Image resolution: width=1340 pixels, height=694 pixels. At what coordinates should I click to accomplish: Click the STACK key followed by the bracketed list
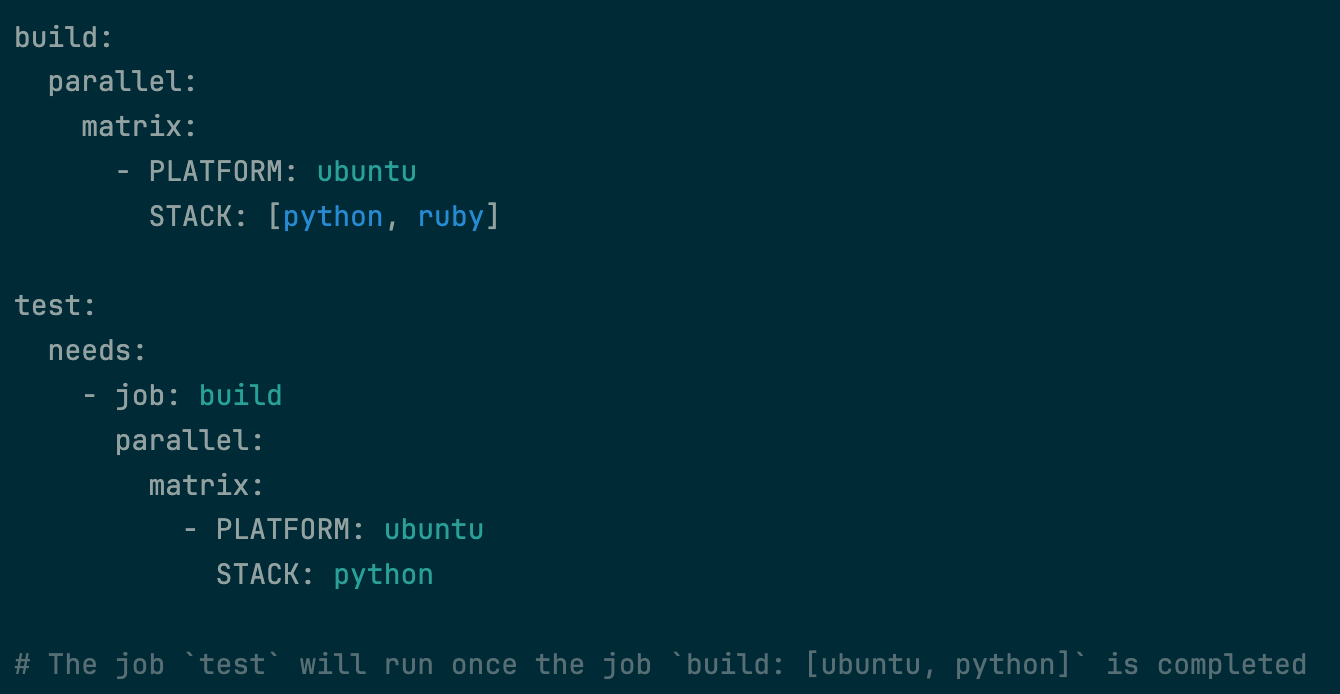[190, 217]
